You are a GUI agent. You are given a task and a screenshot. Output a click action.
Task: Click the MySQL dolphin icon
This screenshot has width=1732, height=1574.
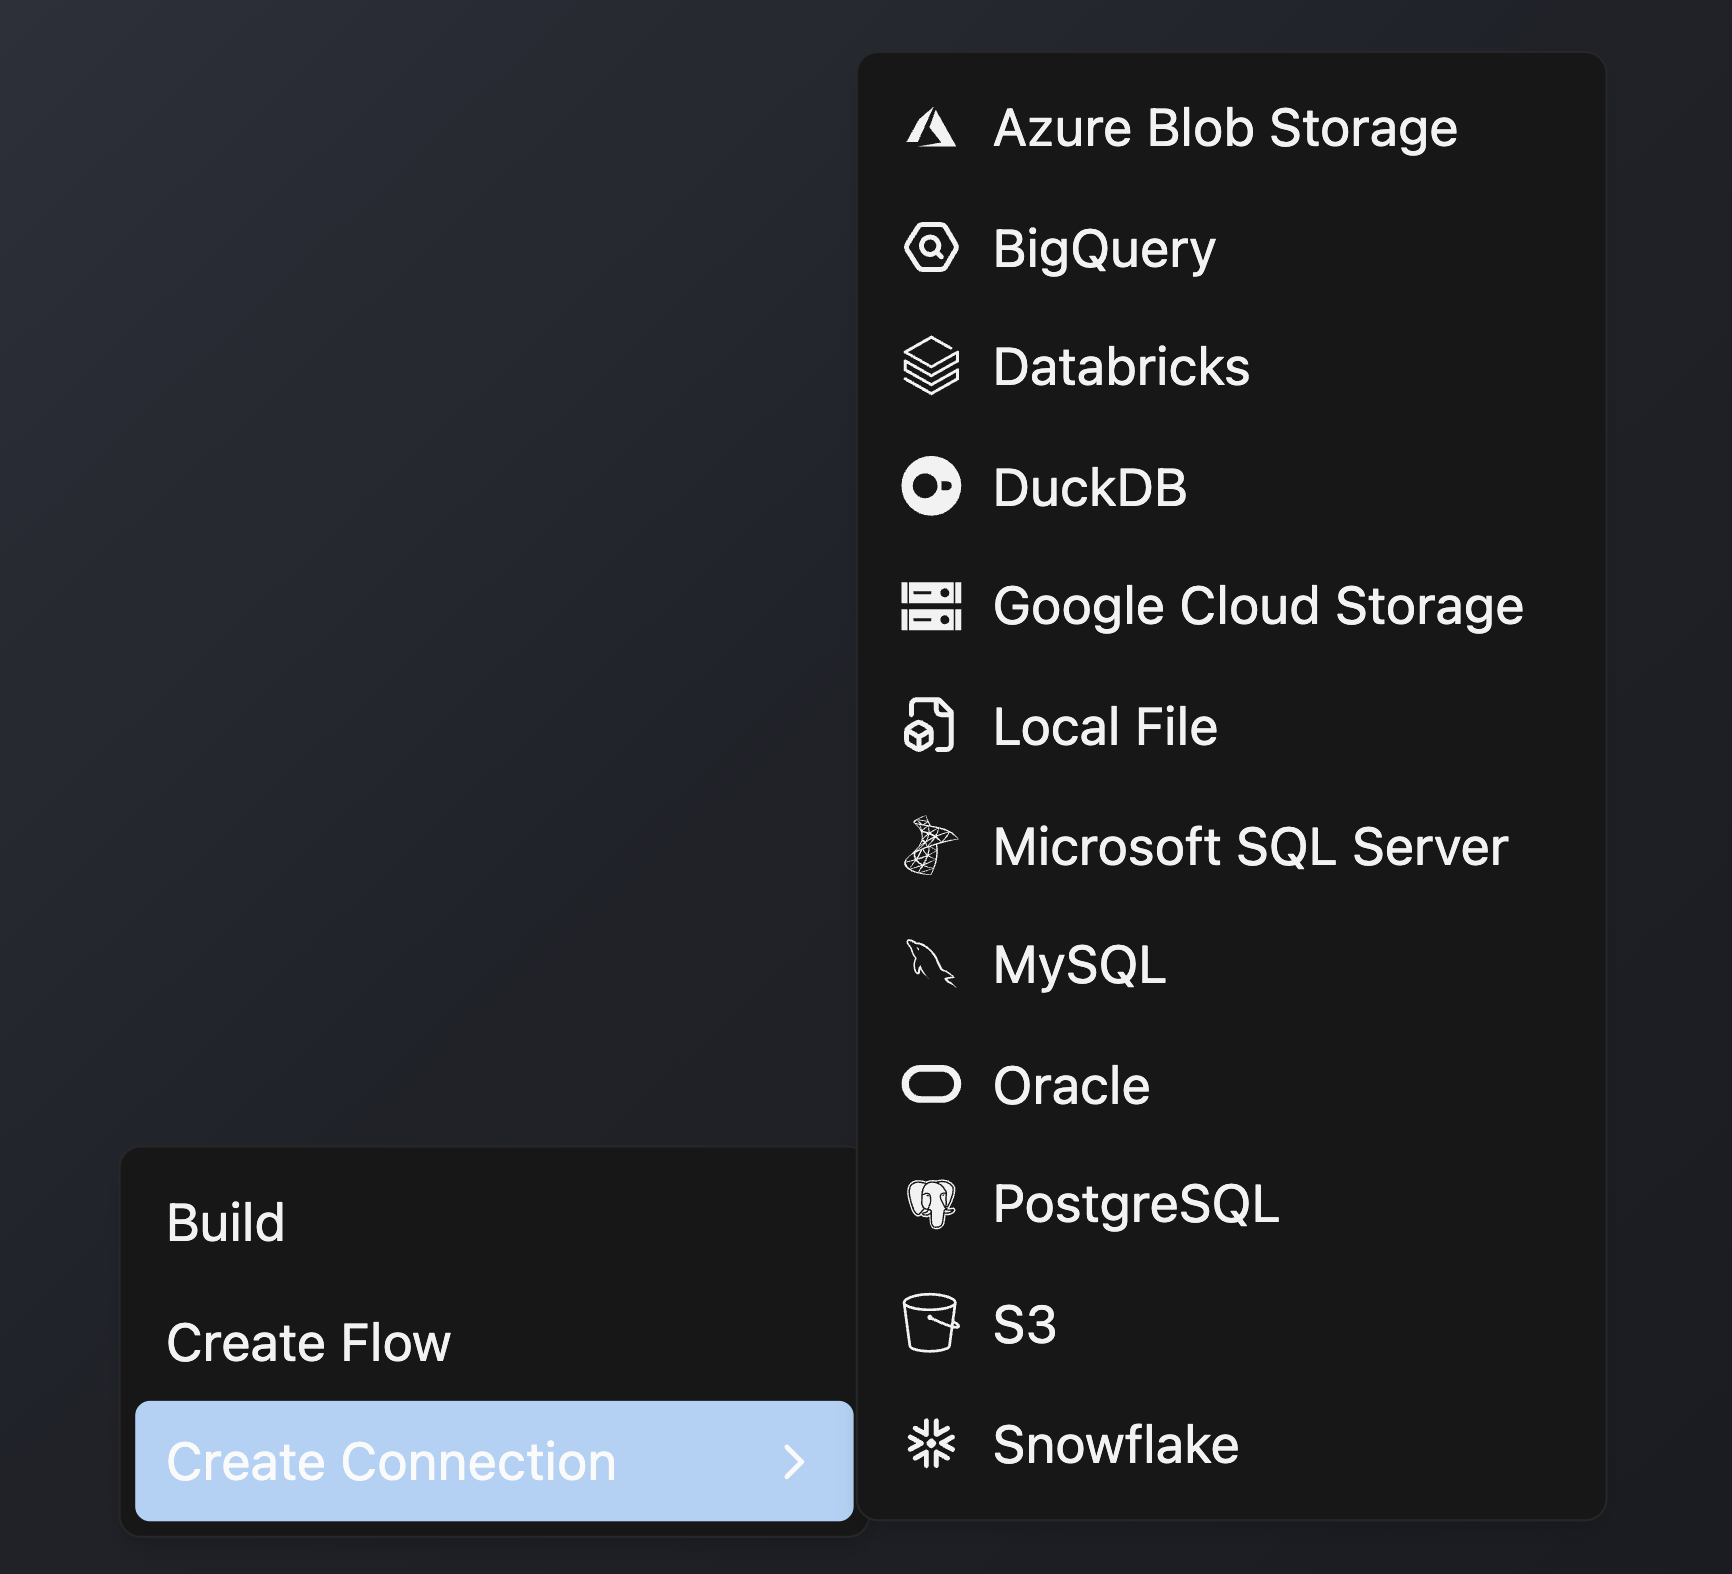point(930,964)
